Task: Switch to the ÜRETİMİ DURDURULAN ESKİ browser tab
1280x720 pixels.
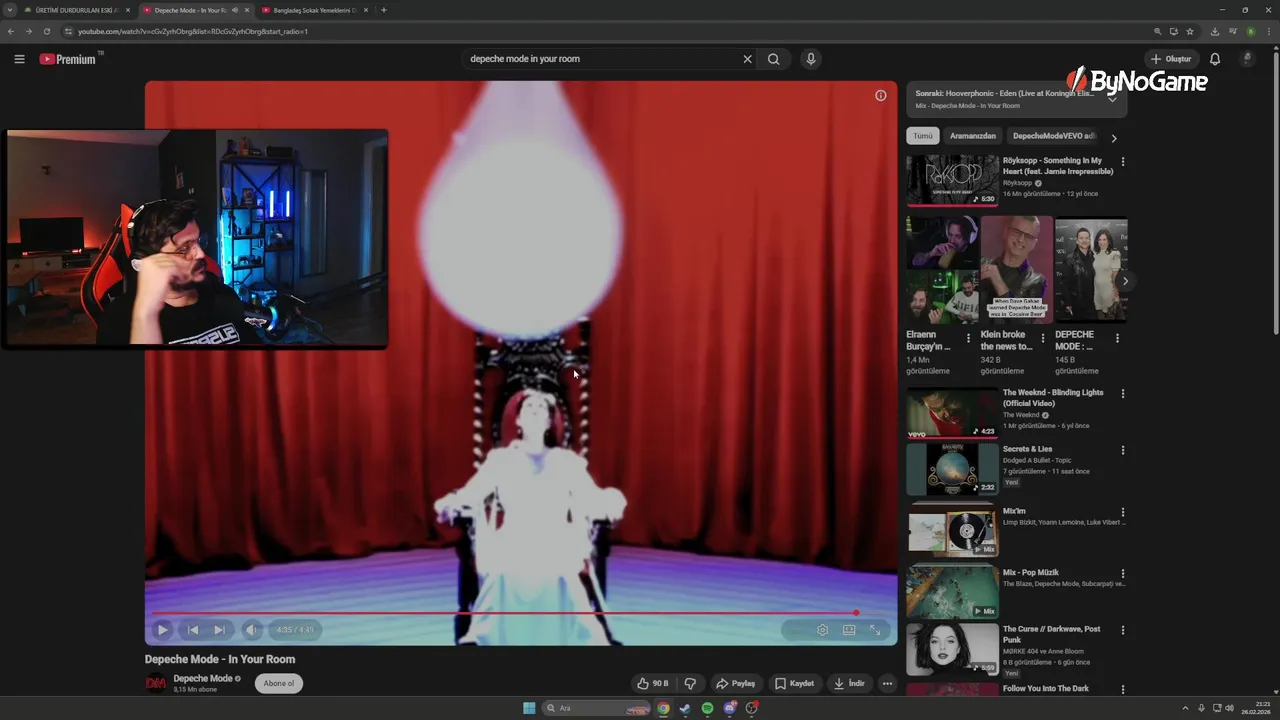Action: coord(77,10)
